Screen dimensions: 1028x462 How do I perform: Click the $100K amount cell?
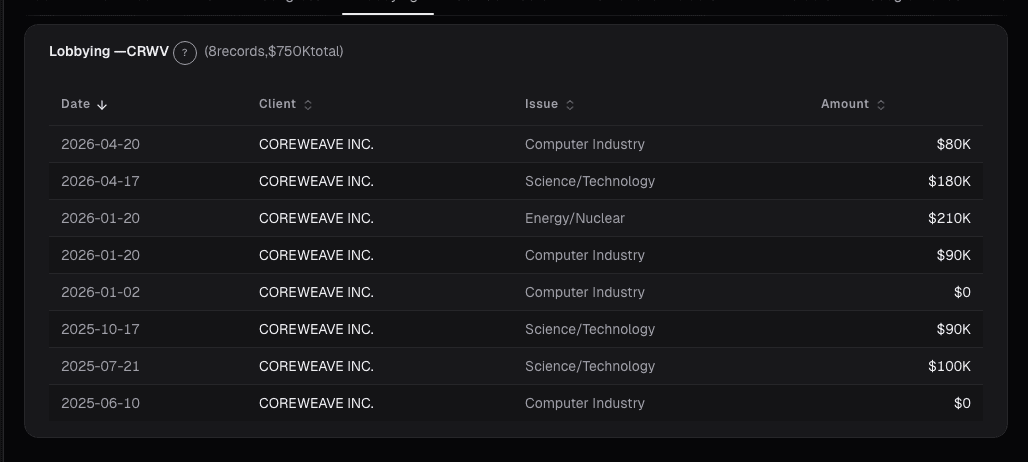pyautogui.click(x=949, y=366)
